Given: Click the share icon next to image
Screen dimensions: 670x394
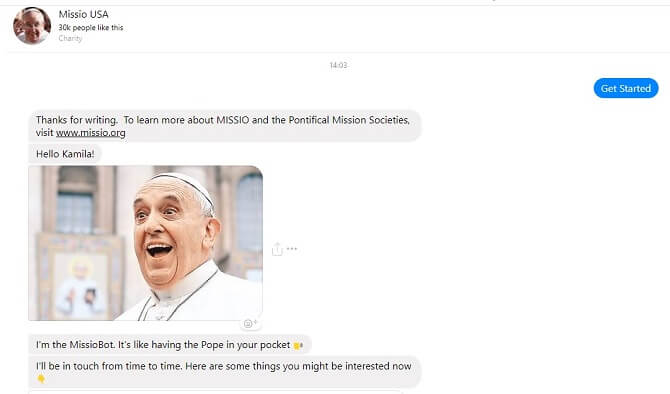Looking at the screenshot, I should 277,249.
